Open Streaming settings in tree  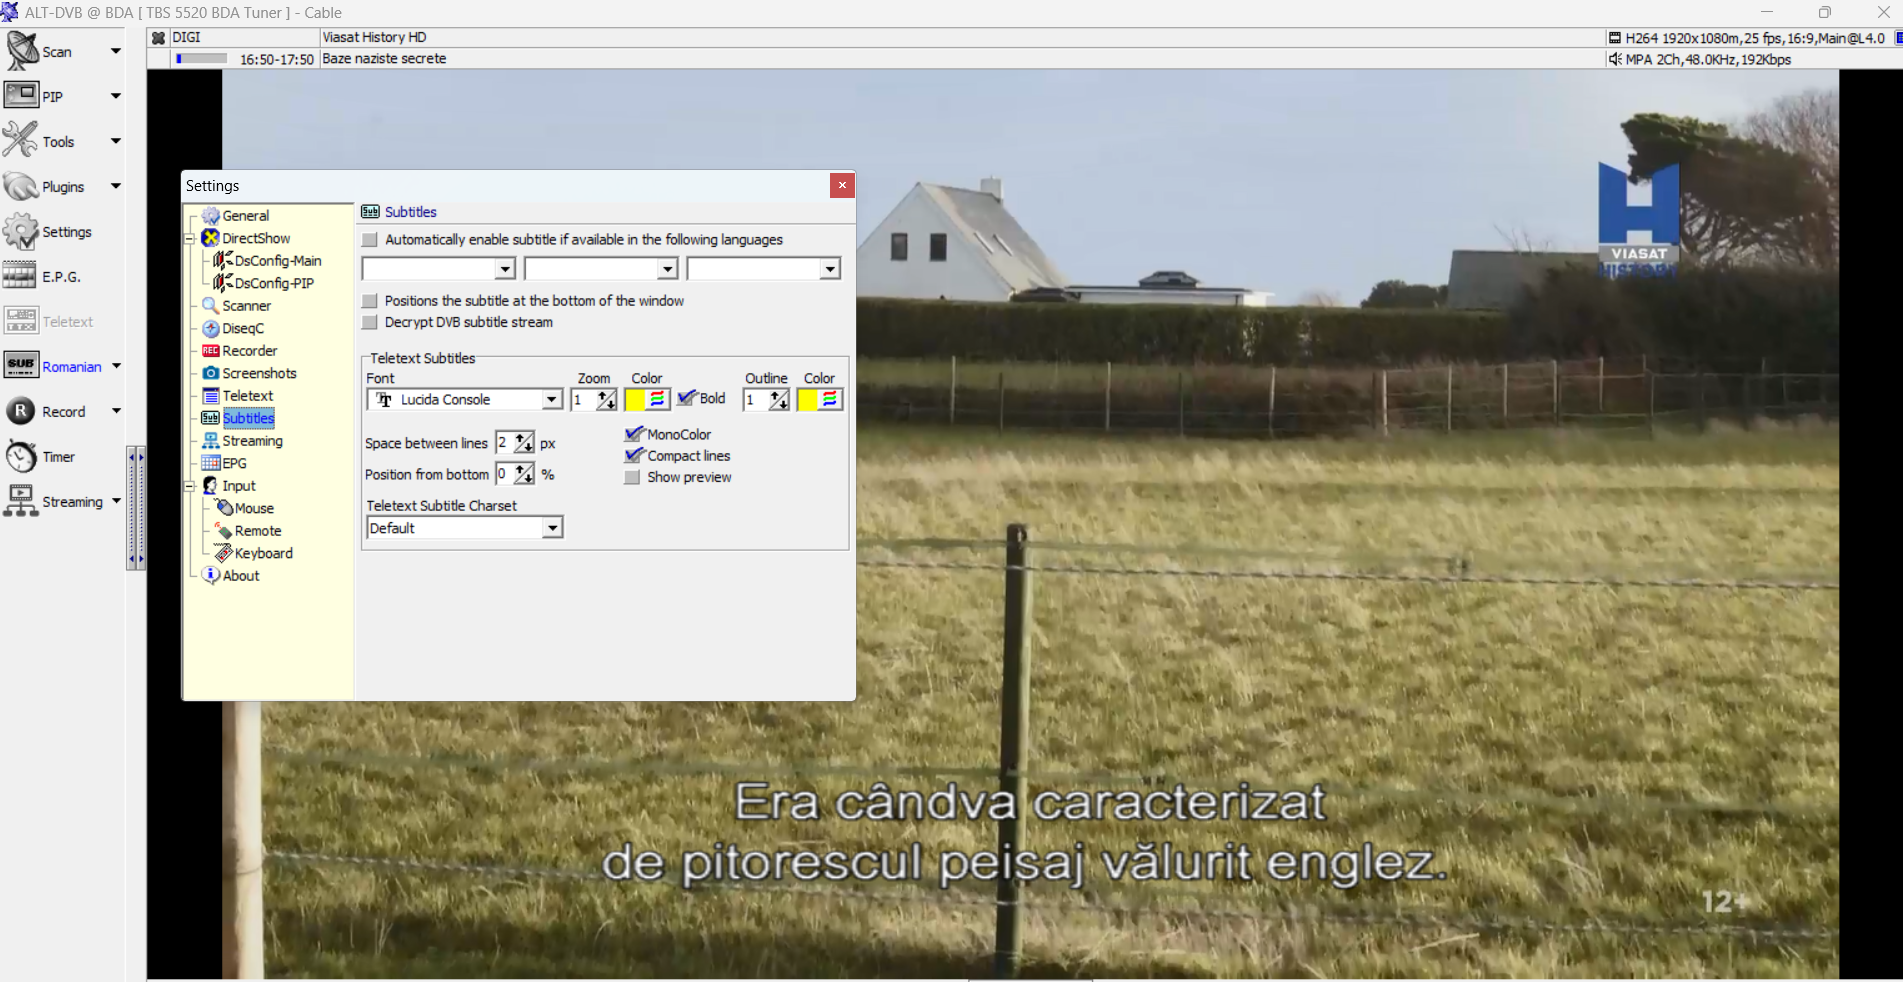point(252,440)
